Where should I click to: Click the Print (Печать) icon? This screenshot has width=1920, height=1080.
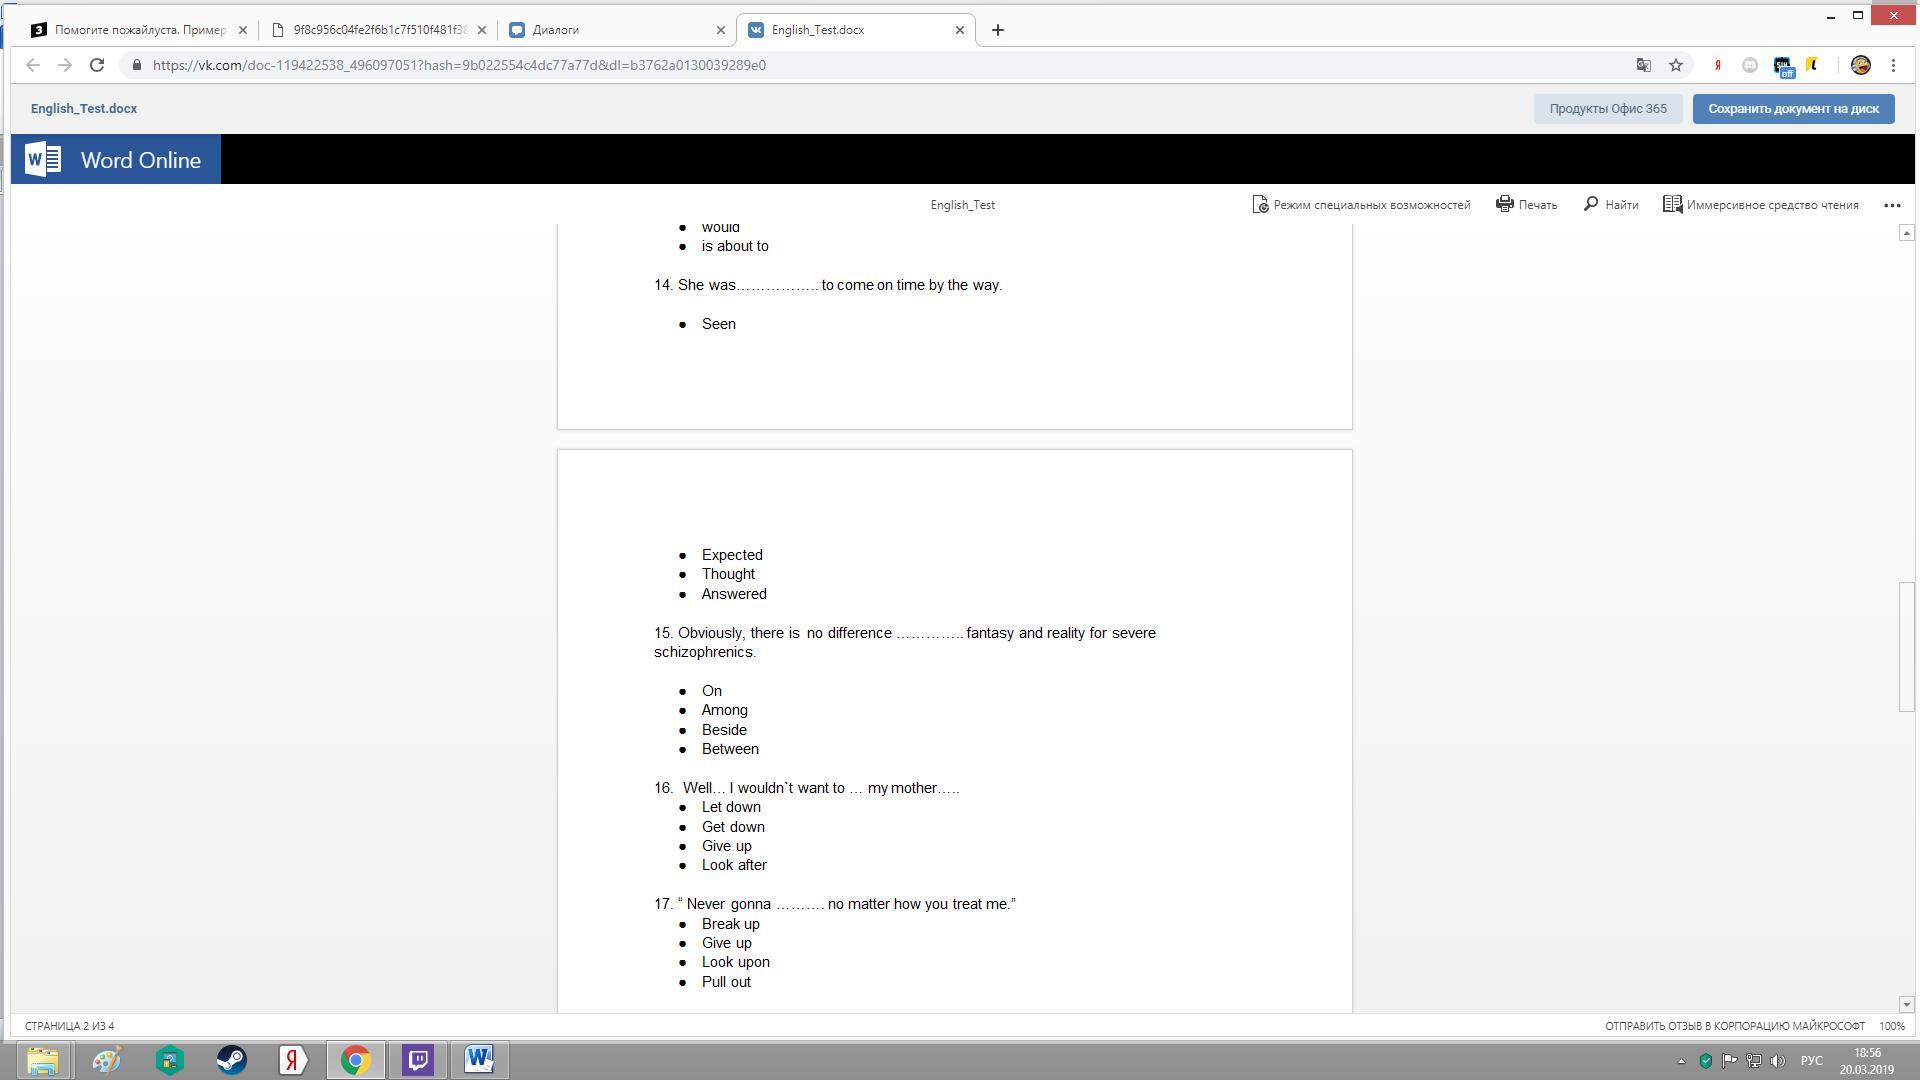pyautogui.click(x=1504, y=204)
